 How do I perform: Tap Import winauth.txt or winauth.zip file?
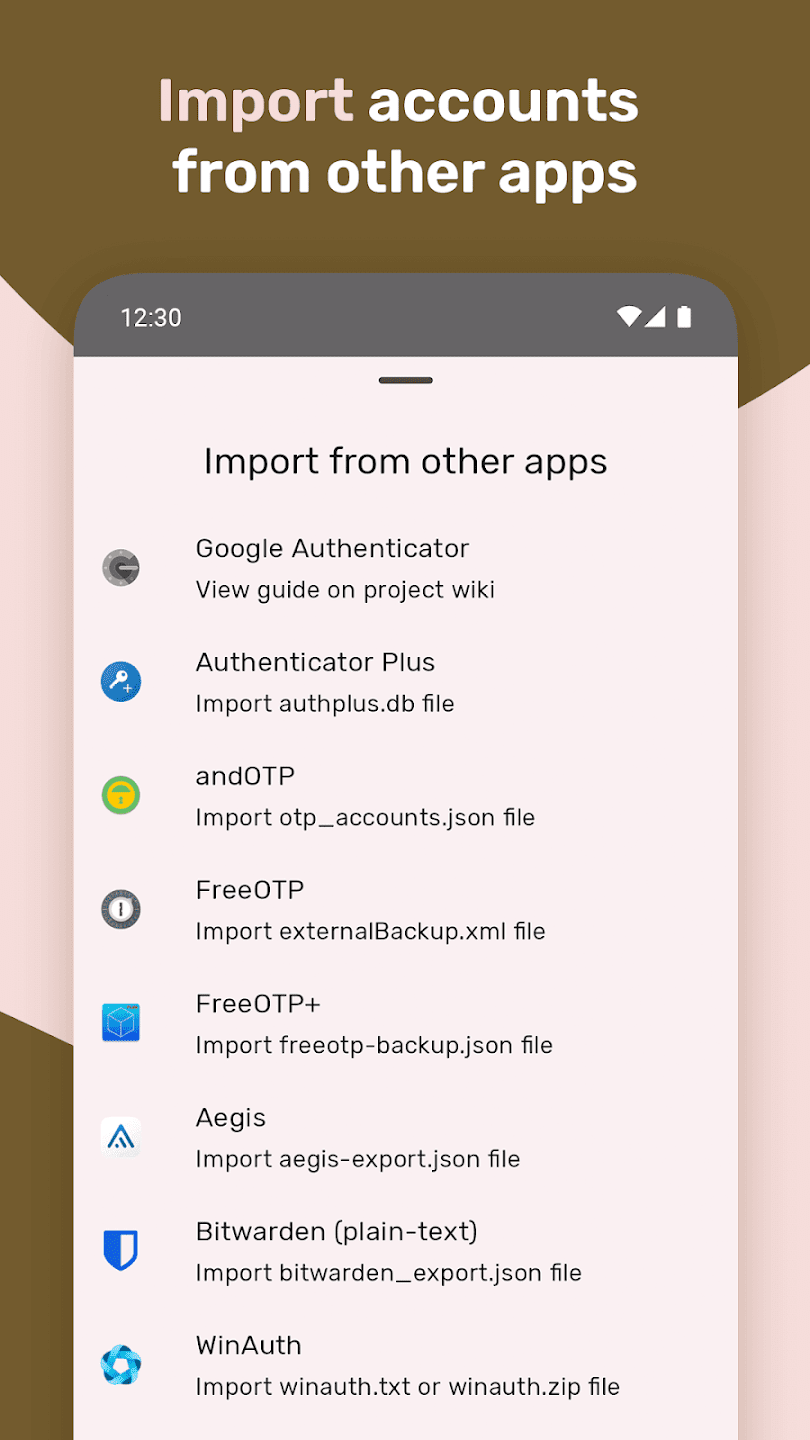point(407,1387)
